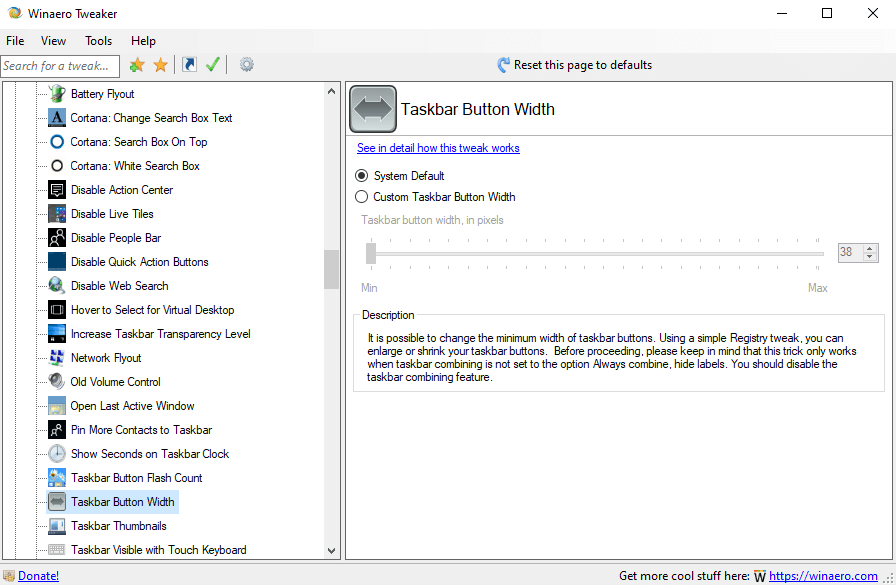
Task: Click the create shortcut toolbar icon
Action: [x=189, y=65]
